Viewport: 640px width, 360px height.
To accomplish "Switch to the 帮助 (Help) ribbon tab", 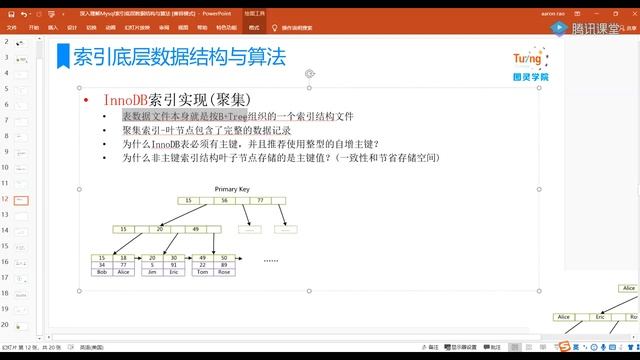I will (202, 28).
